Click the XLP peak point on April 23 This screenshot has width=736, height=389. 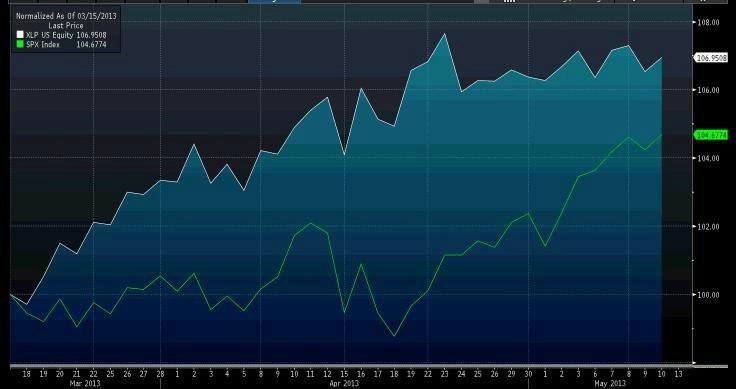(444, 34)
